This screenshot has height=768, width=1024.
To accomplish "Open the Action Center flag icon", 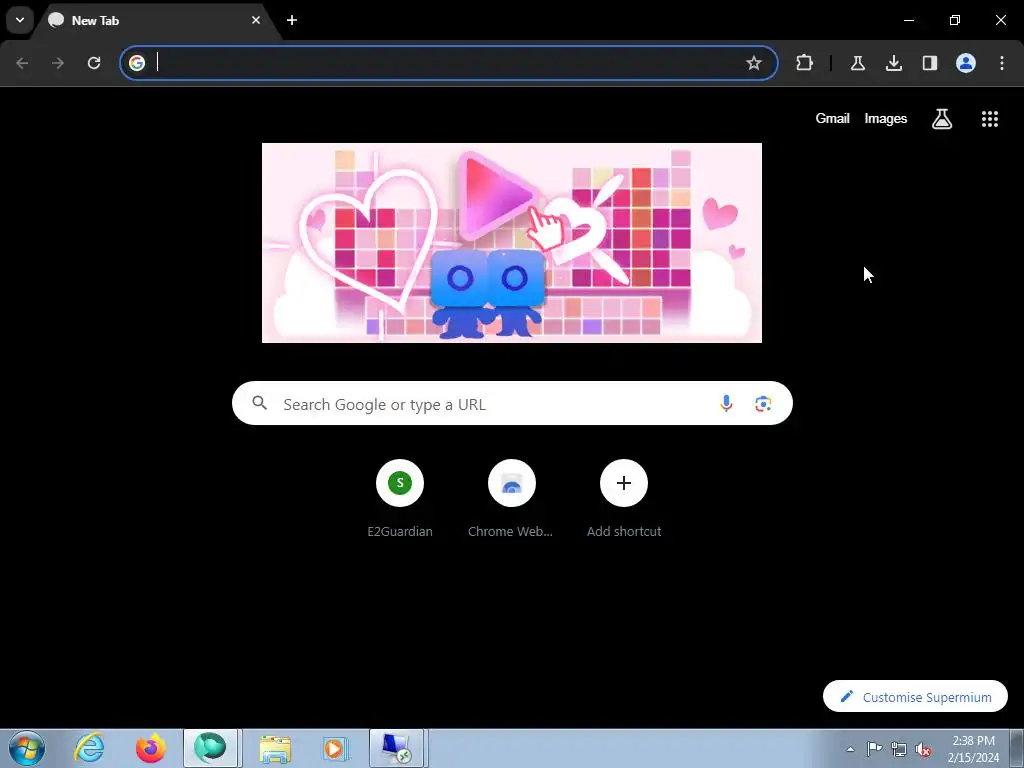I will 874,749.
